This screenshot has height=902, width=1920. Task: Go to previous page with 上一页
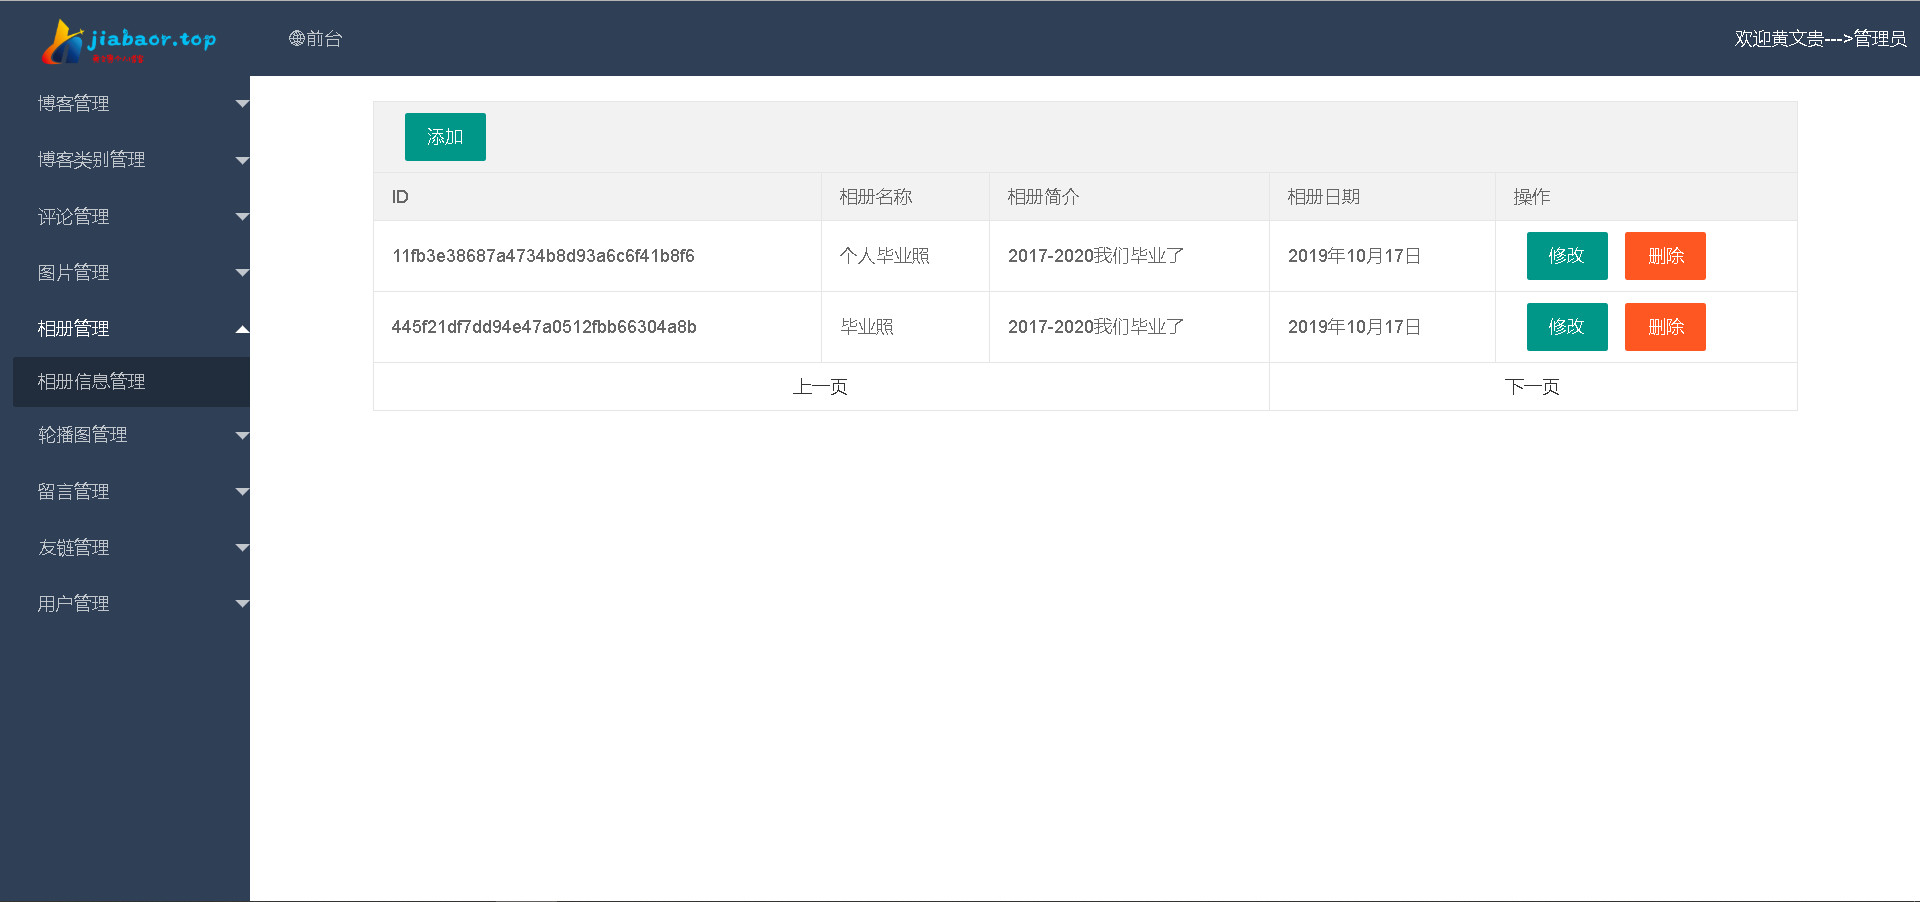click(x=820, y=387)
